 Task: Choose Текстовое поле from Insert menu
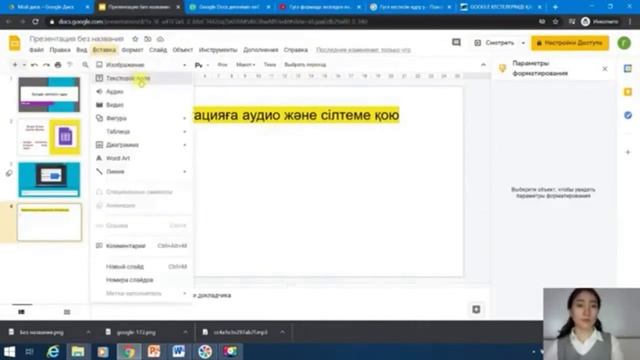click(x=142, y=78)
